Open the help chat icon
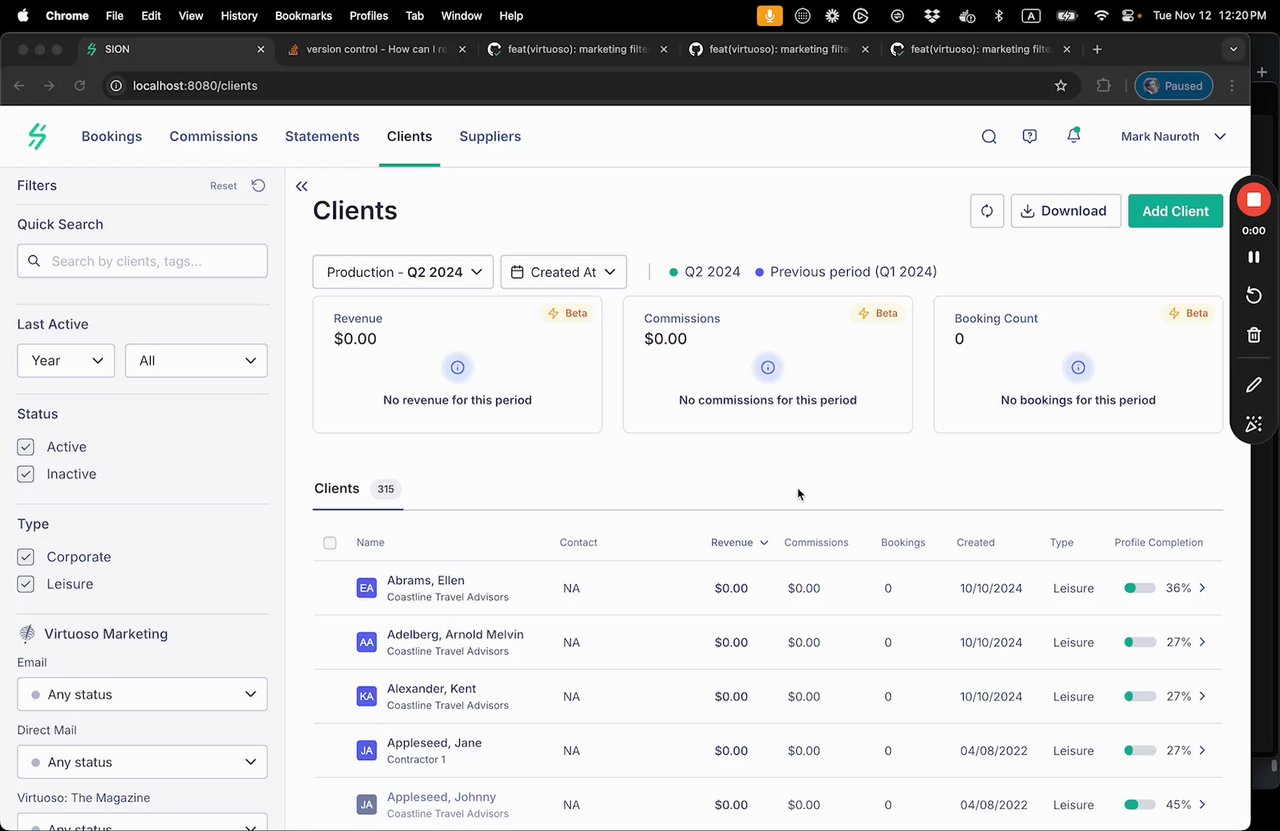Image resolution: width=1280 pixels, height=831 pixels. 1029,137
